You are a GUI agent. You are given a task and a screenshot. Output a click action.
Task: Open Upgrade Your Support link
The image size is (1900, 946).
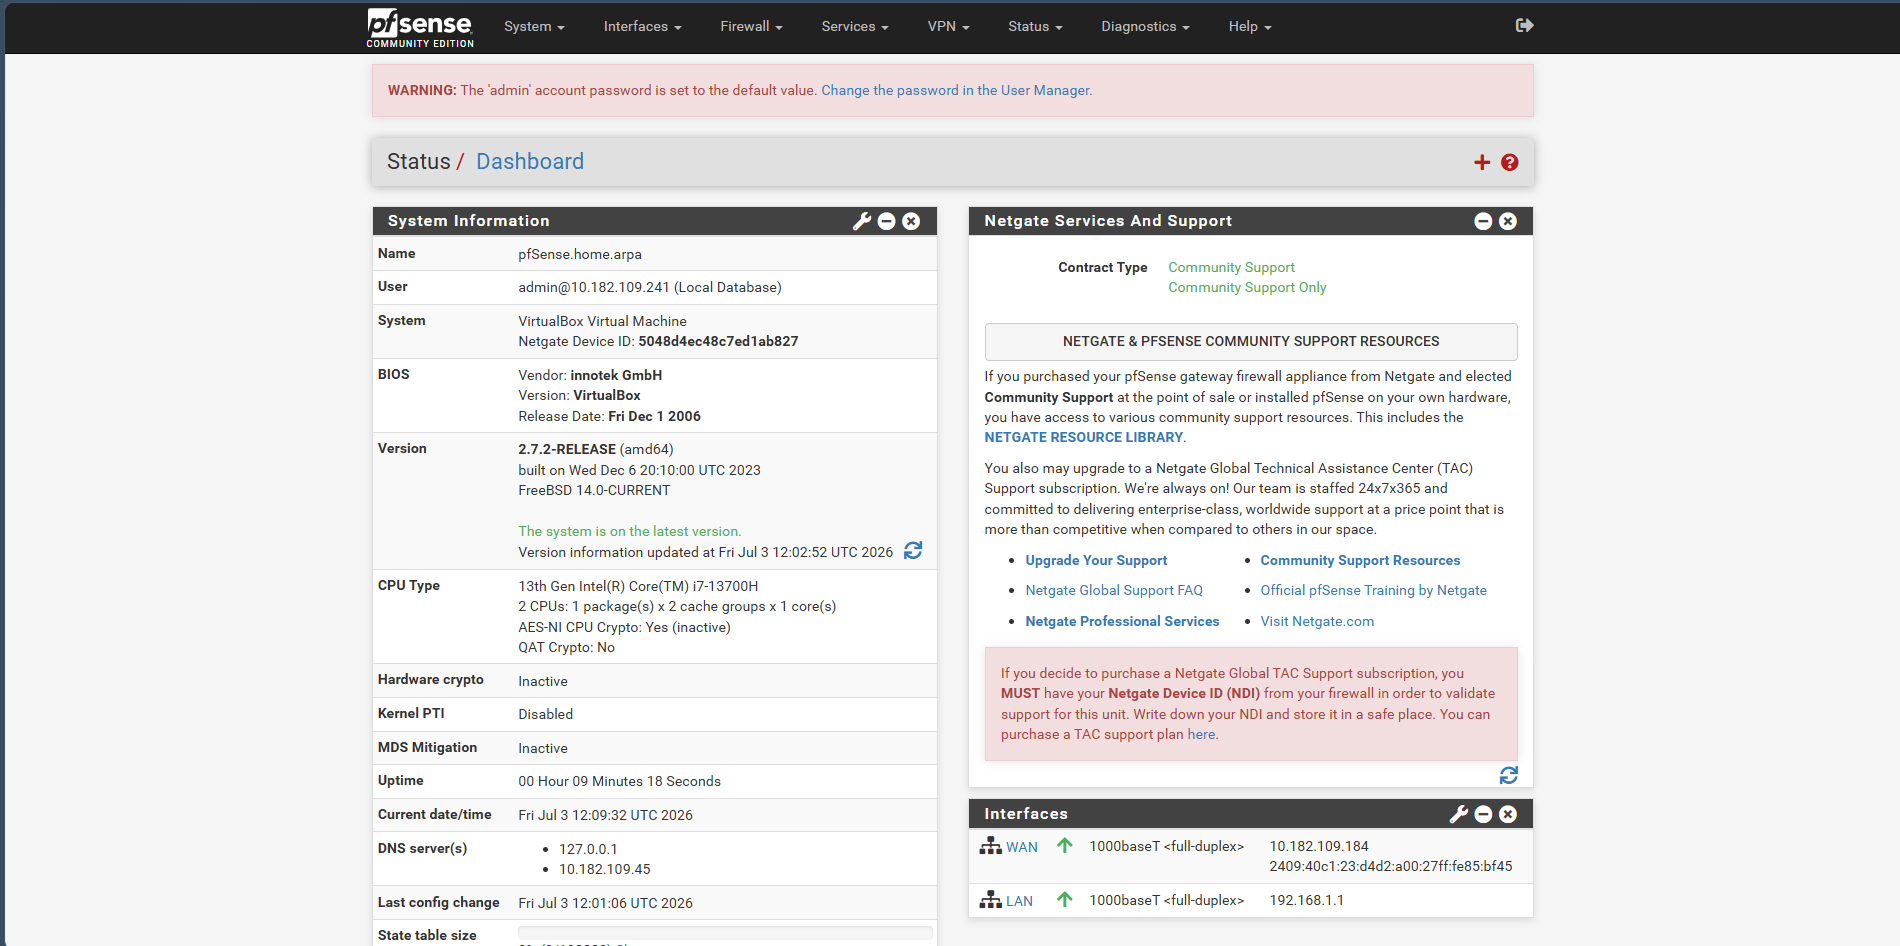click(x=1096, y=561)
